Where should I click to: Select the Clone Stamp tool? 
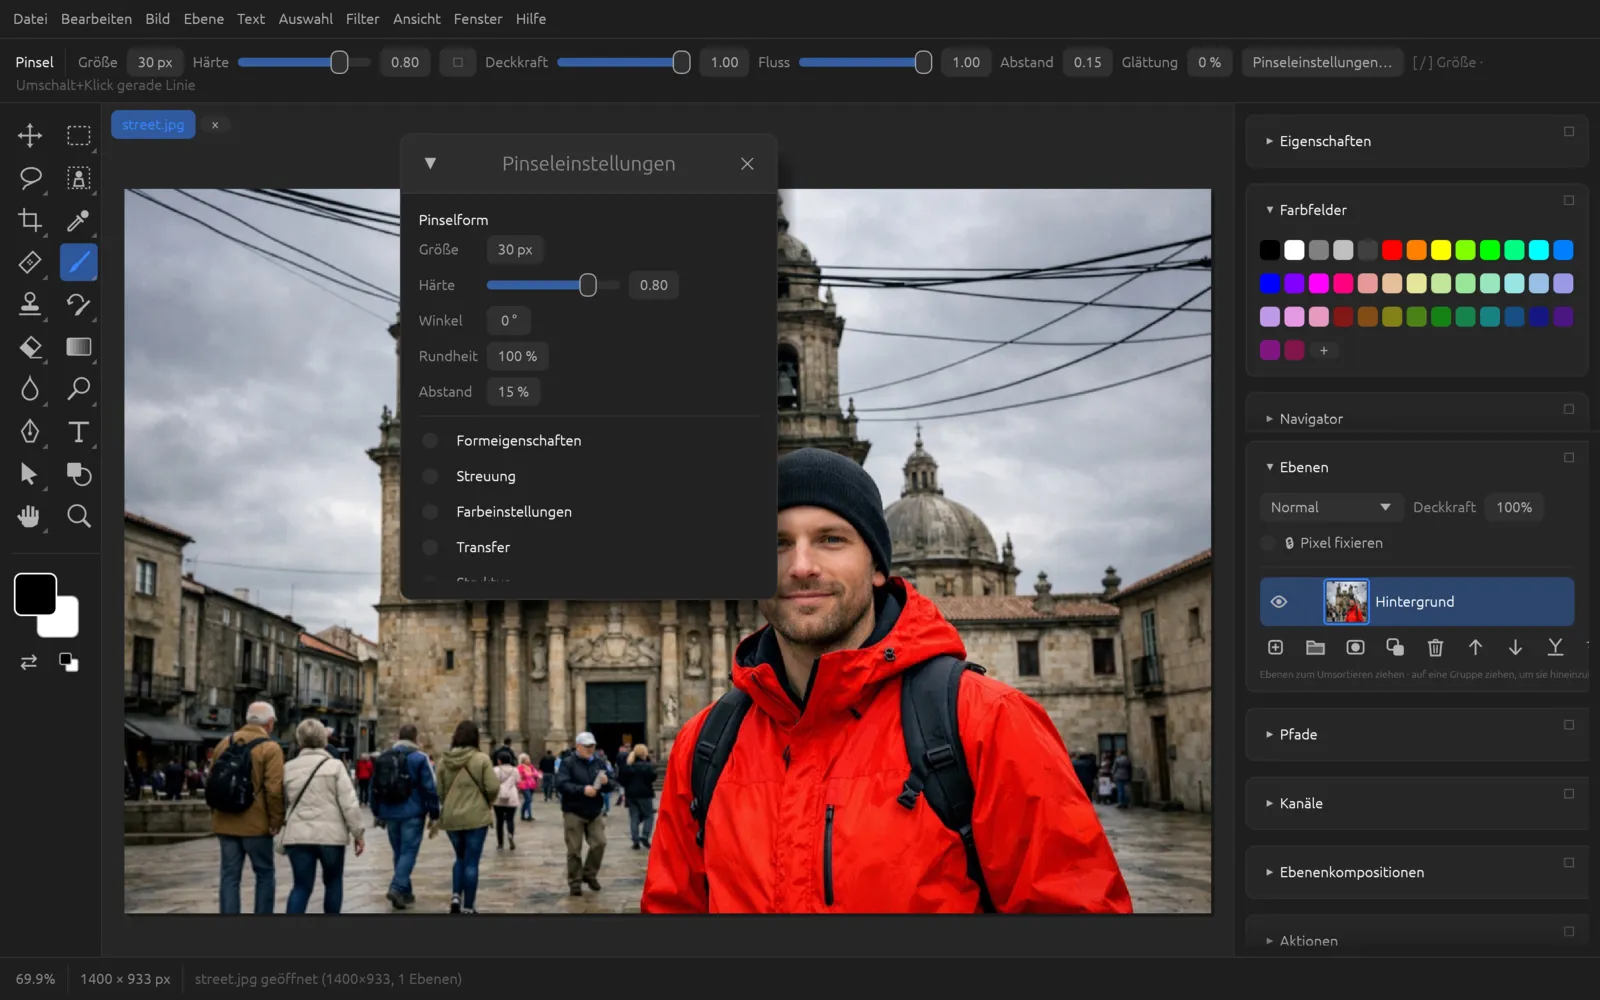pyautogui.click(x=30, y=304)
